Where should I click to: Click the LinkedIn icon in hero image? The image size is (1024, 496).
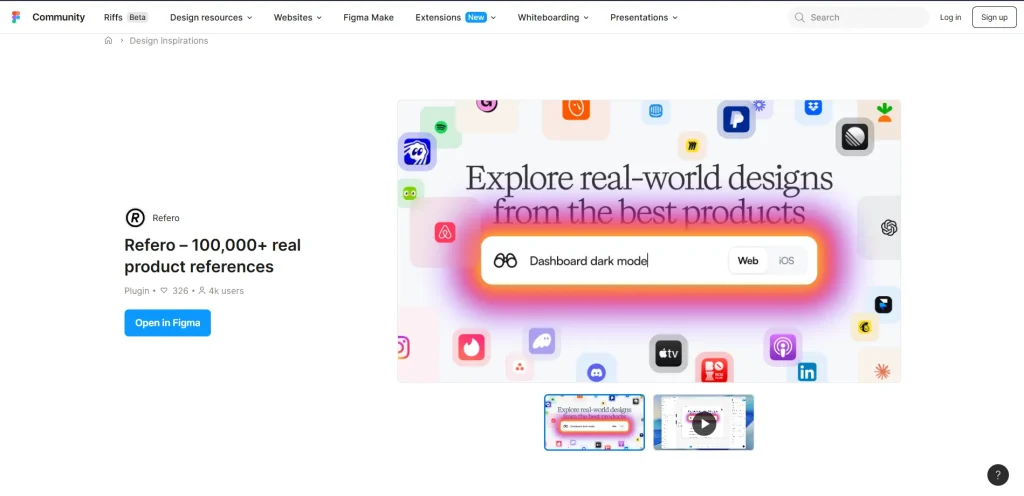[x=807, y=373]
